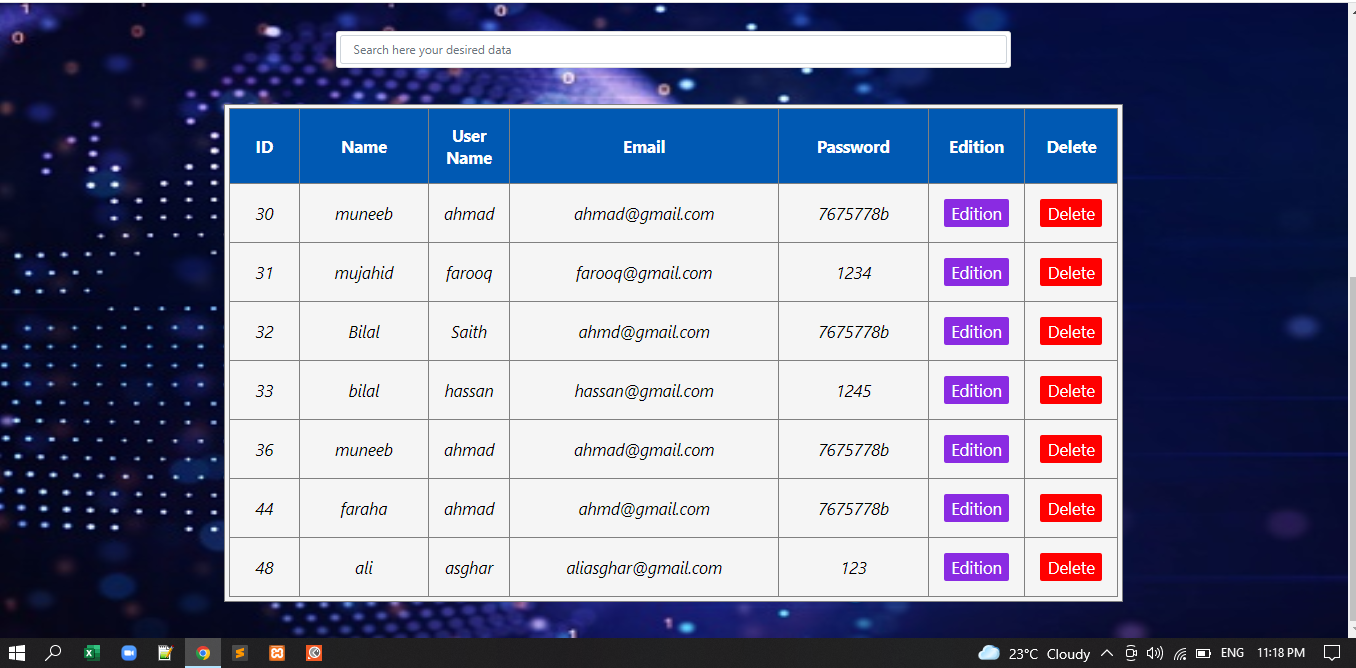
Task: Open the 23°C Cloudy weather widget
Action: [x=1034, y=653]
